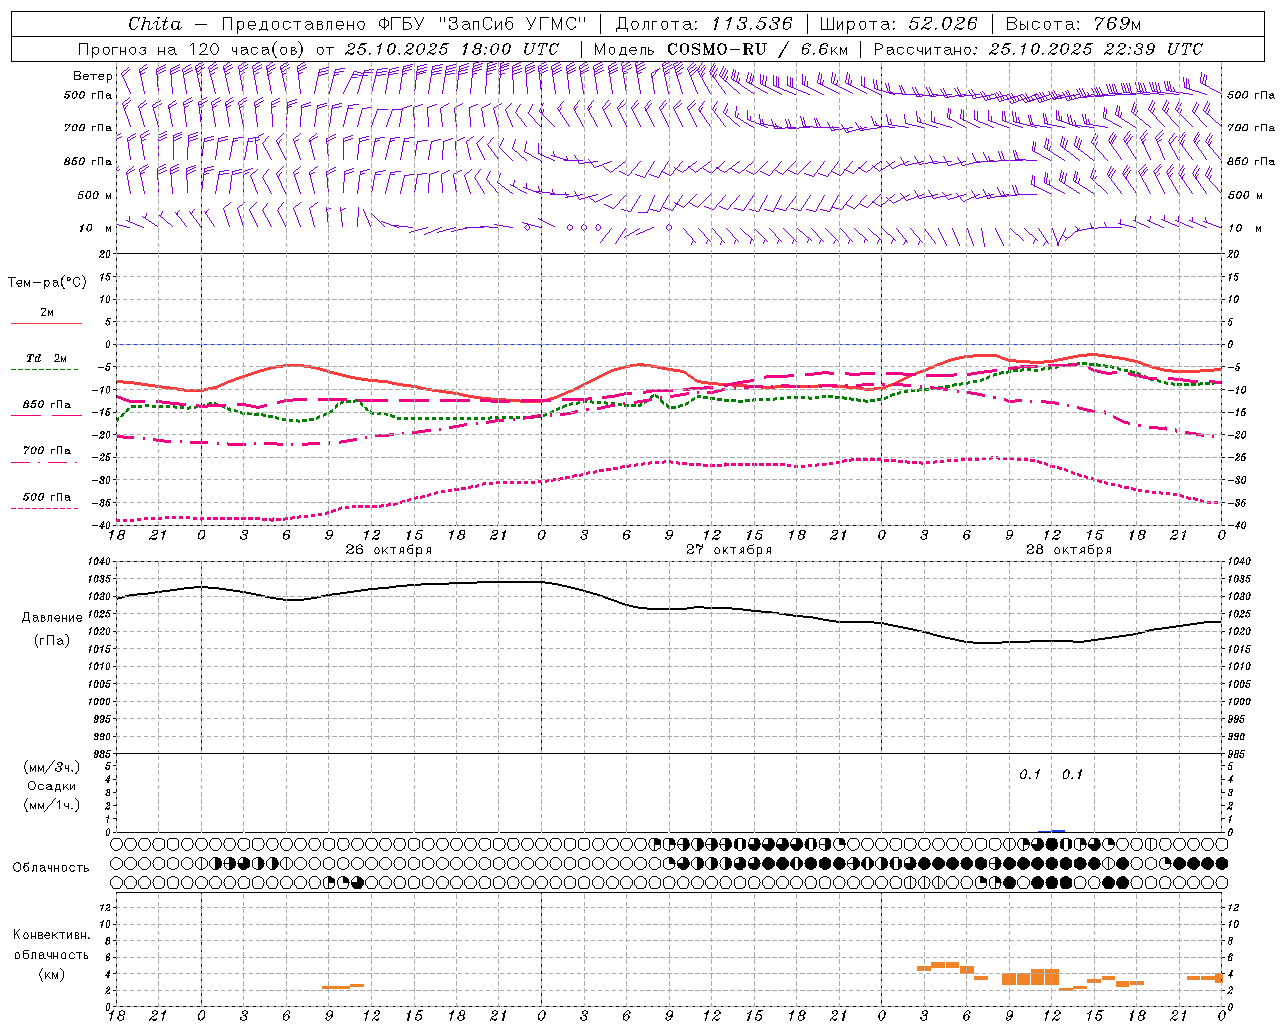Click the (мм/1ч.) precipitation unit label
Viewport: 1280px width, 1024px height.
(x=52, y=805)
